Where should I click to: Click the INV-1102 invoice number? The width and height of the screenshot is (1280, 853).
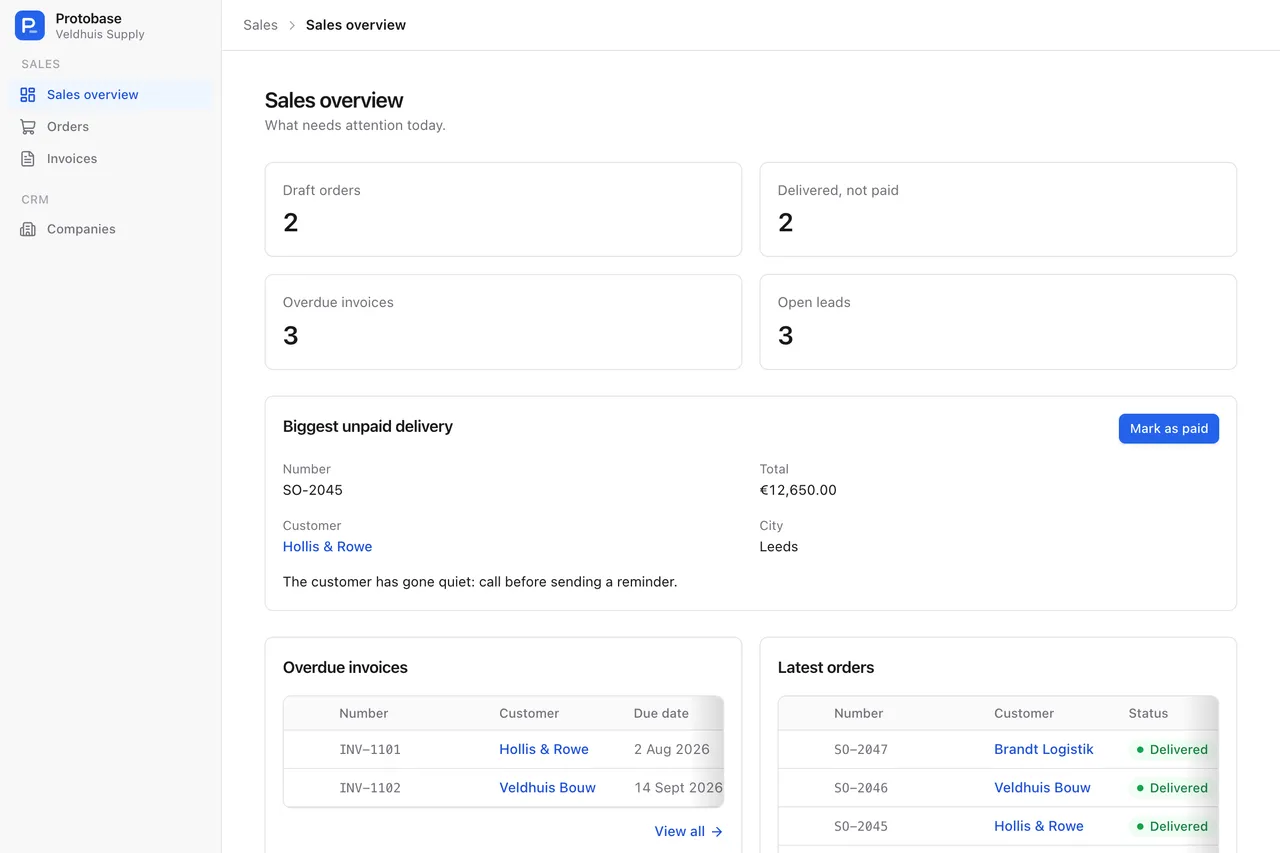tap(370, 787)
